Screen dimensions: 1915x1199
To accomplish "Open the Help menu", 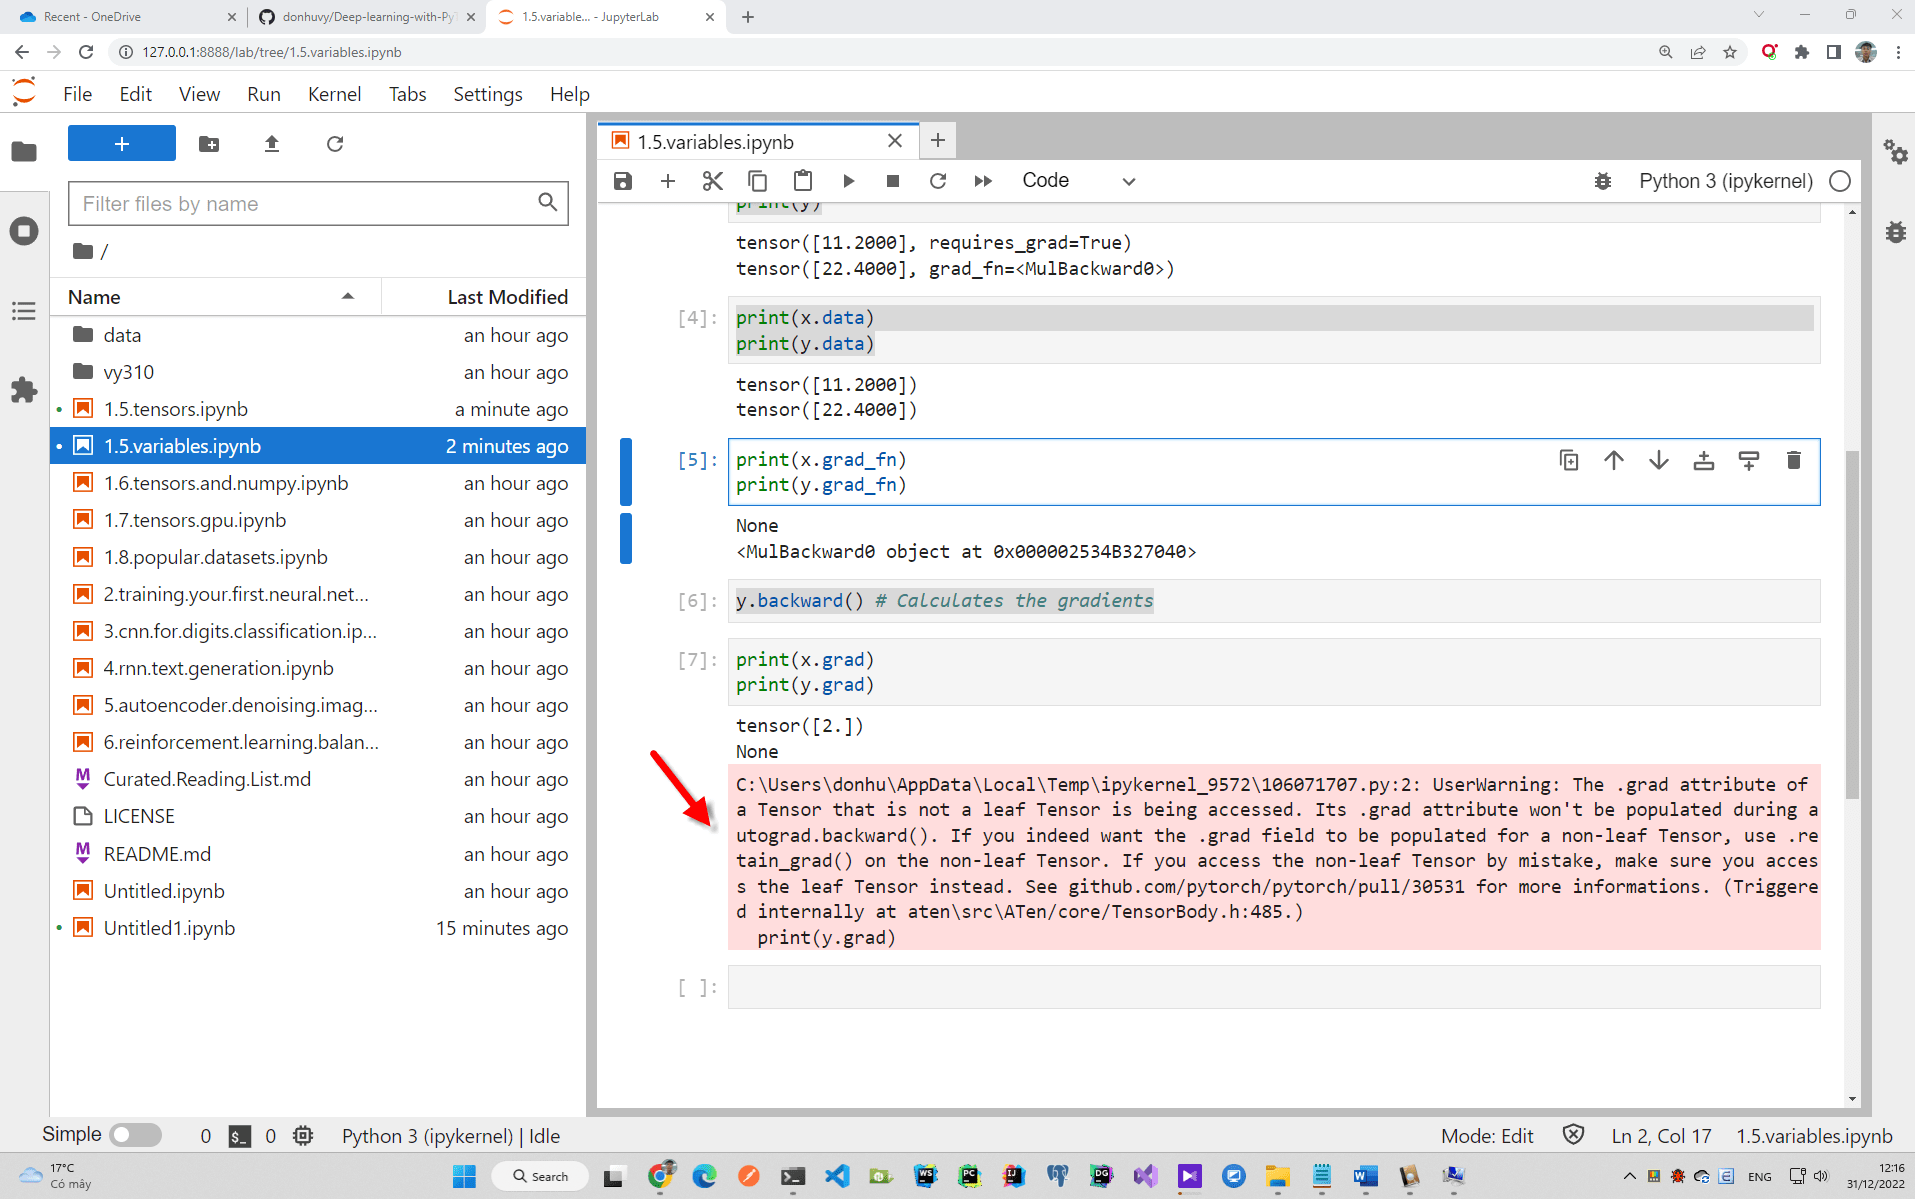I will coord(570,94).
